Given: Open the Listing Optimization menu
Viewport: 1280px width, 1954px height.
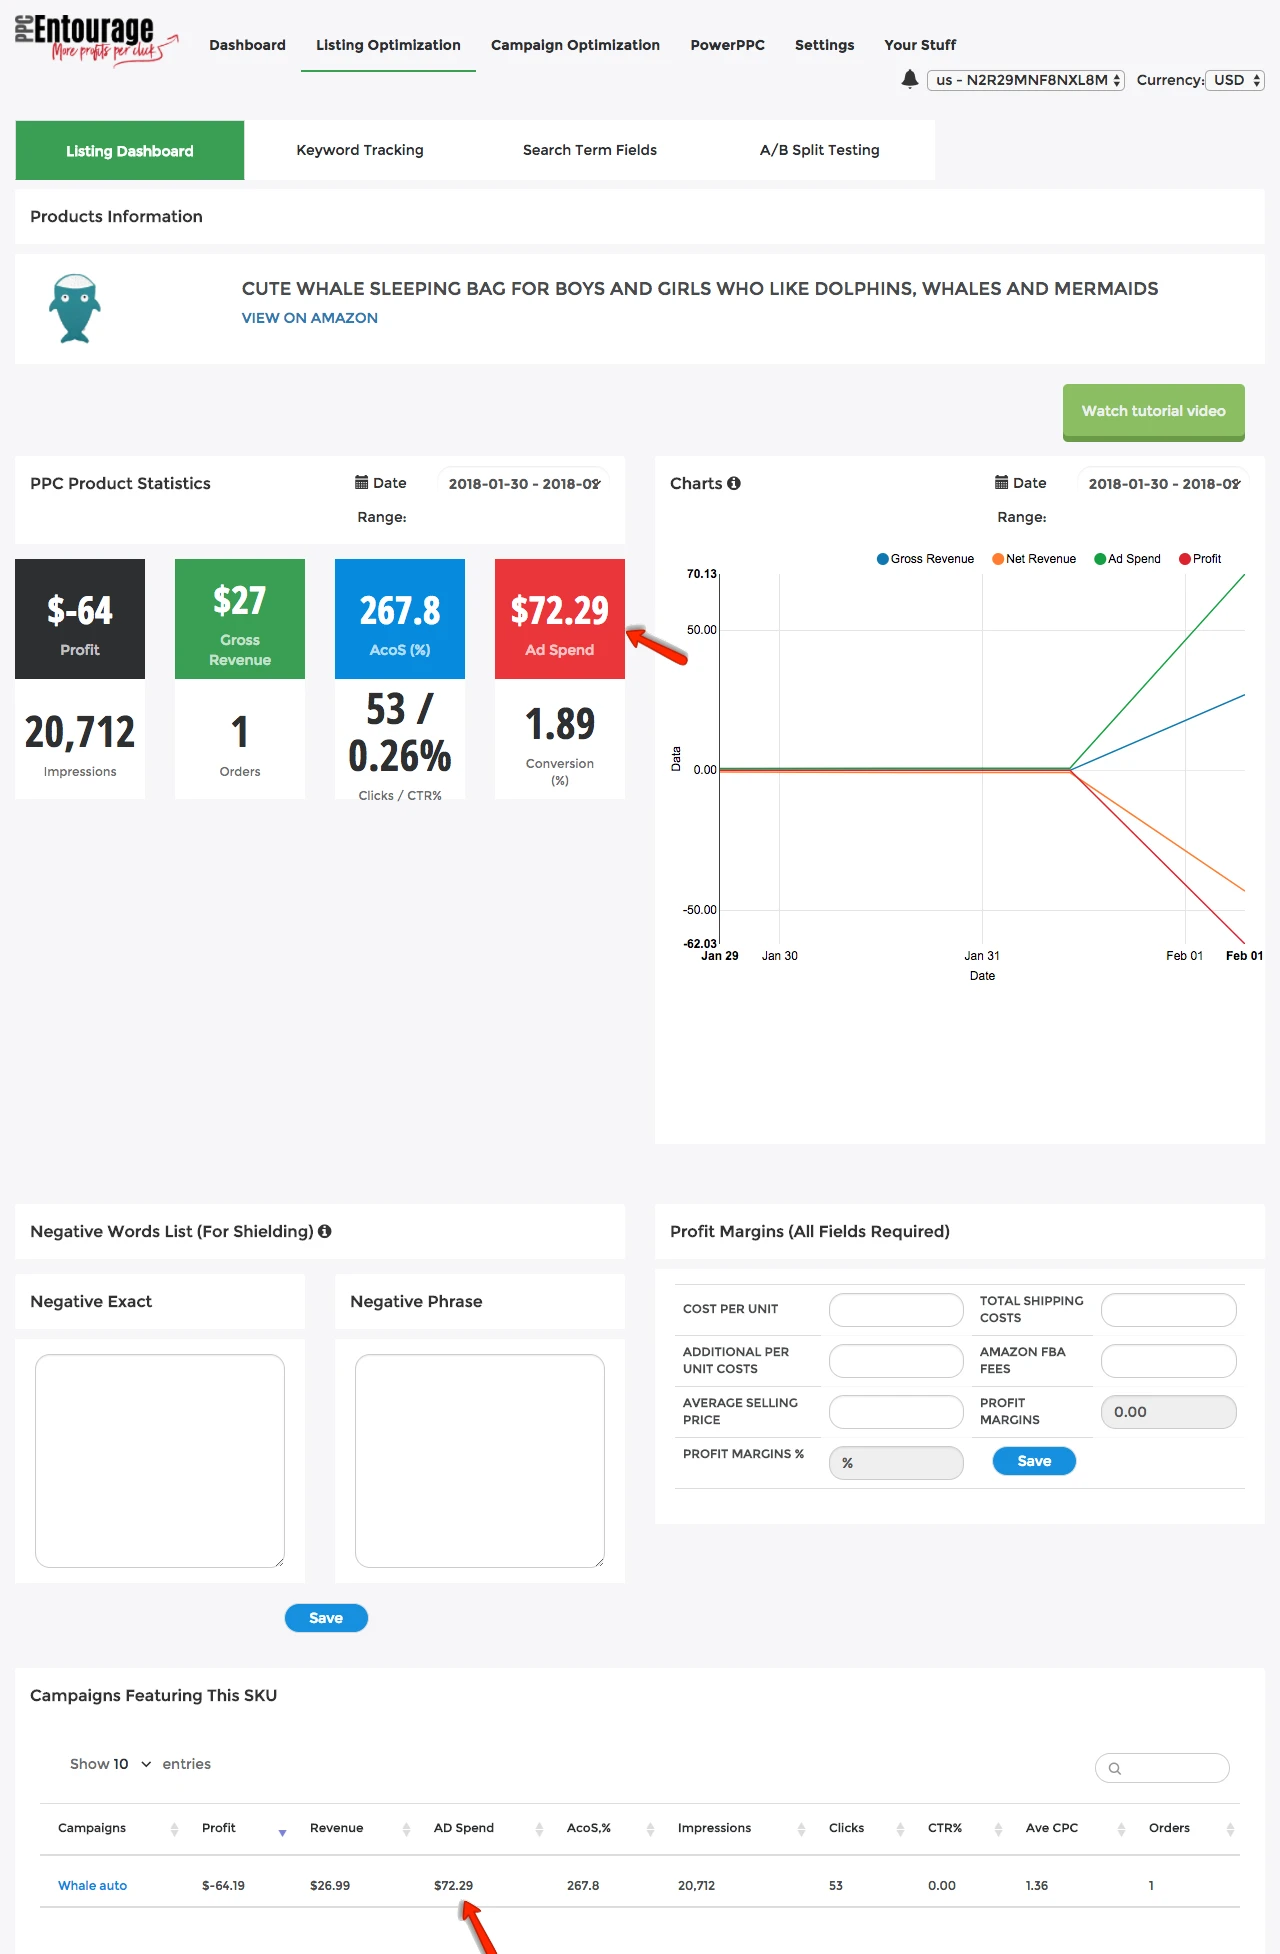Looking at the screenshot, I should click(388, 45).
